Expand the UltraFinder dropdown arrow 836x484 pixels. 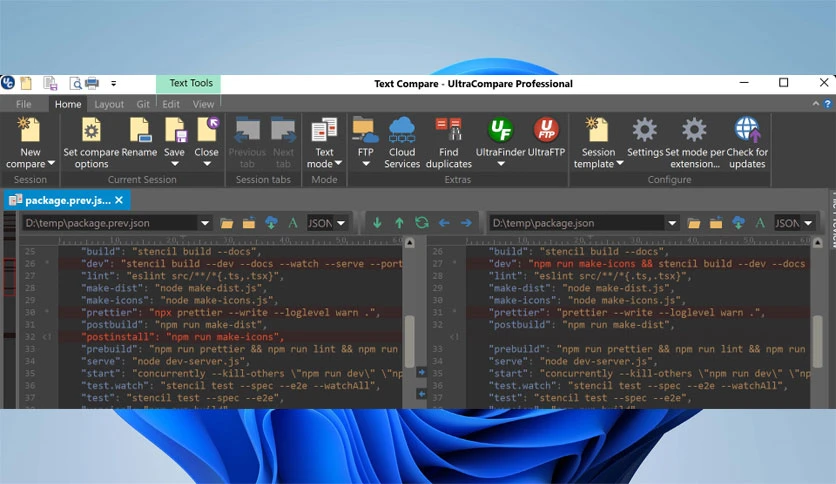coord(501,164)
